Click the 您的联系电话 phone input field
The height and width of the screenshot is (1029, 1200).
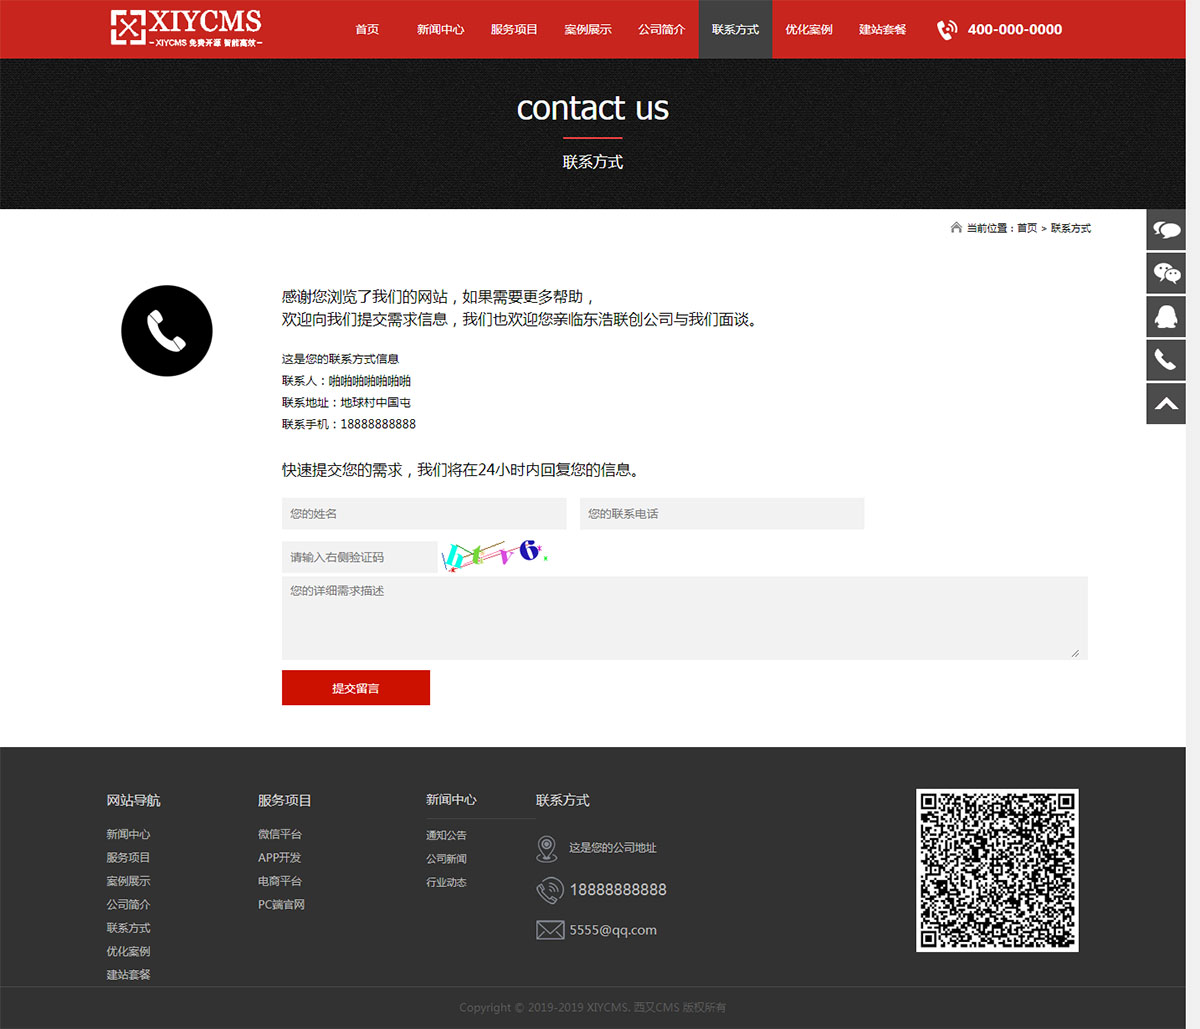pos(722,514)
